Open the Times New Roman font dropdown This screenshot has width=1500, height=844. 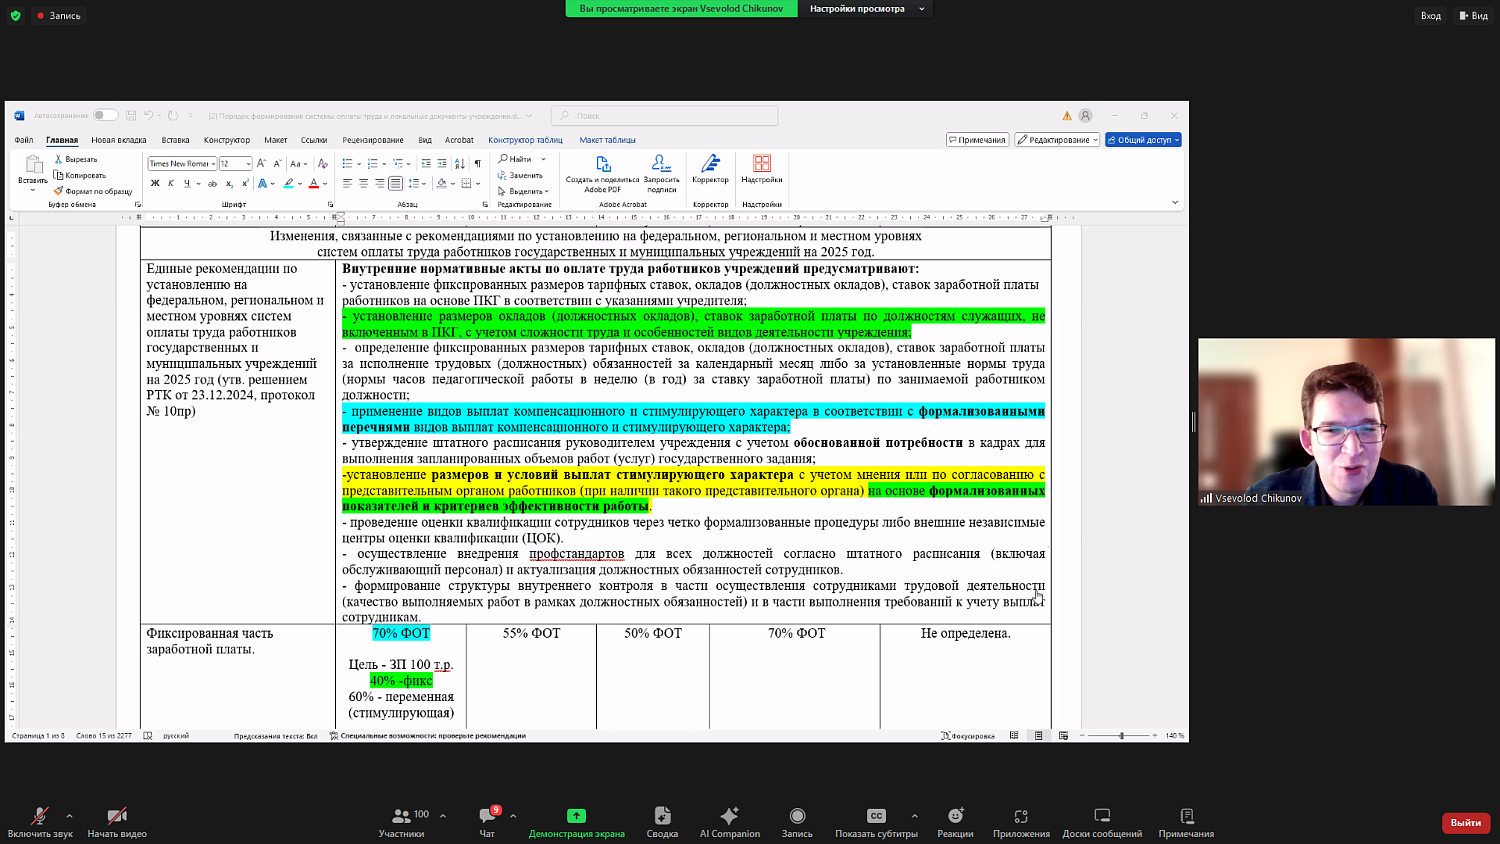click(213, 164)
